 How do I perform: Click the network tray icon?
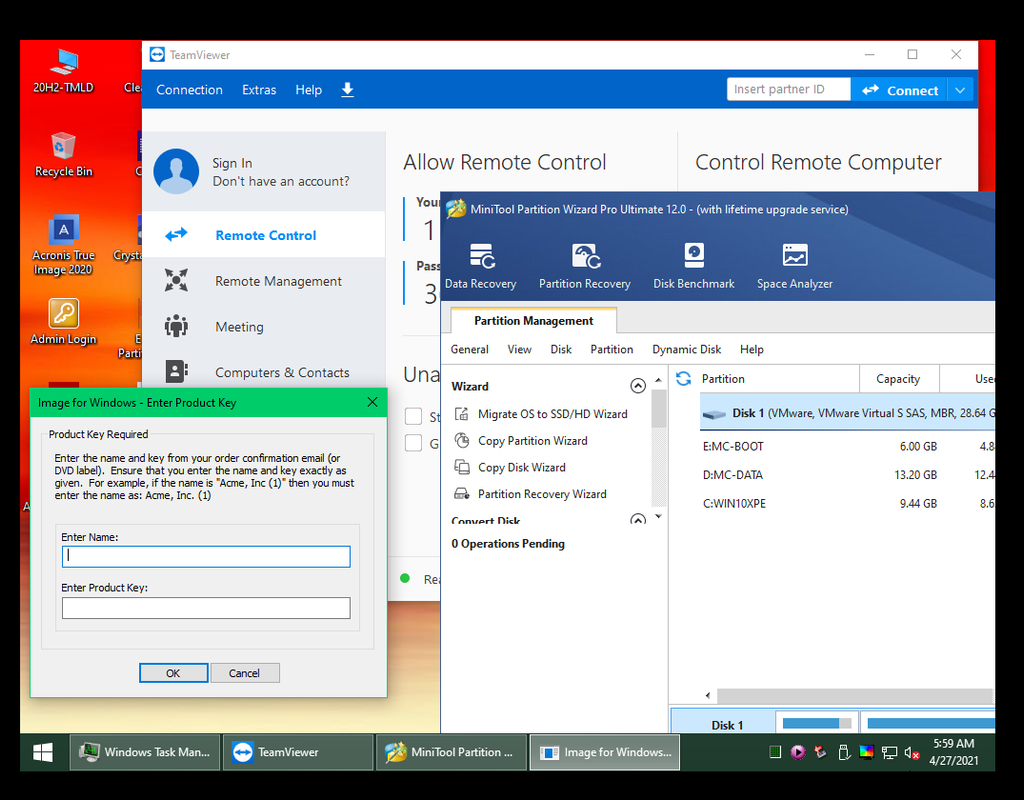point(889,753)
